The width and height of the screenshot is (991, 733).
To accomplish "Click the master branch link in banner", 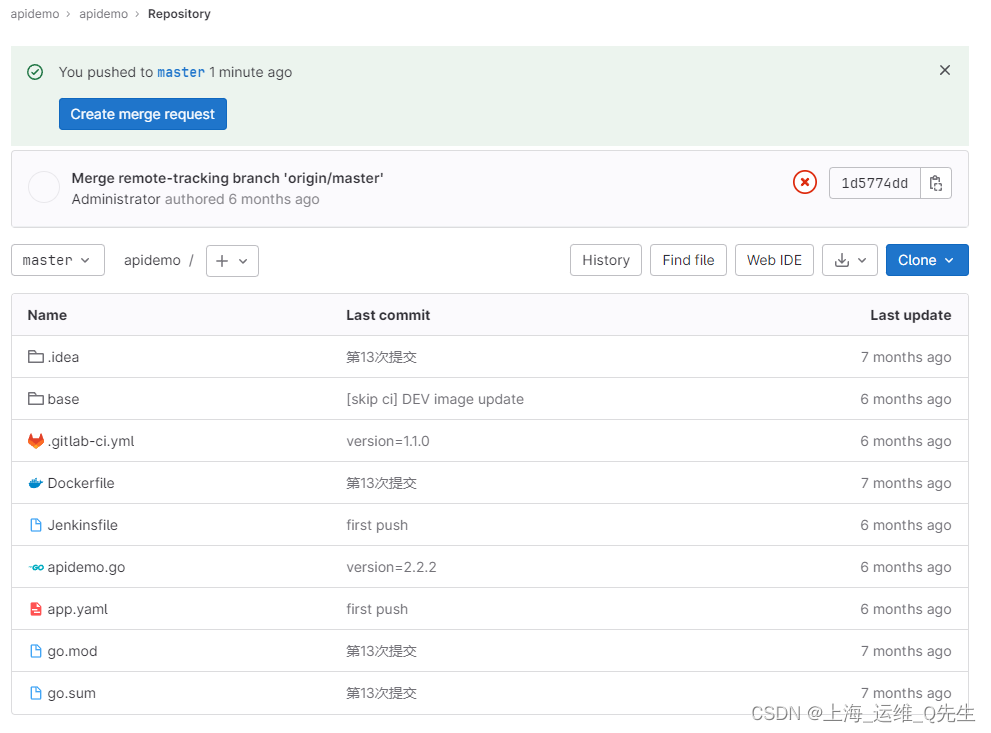I will click(x=181, y=72).
